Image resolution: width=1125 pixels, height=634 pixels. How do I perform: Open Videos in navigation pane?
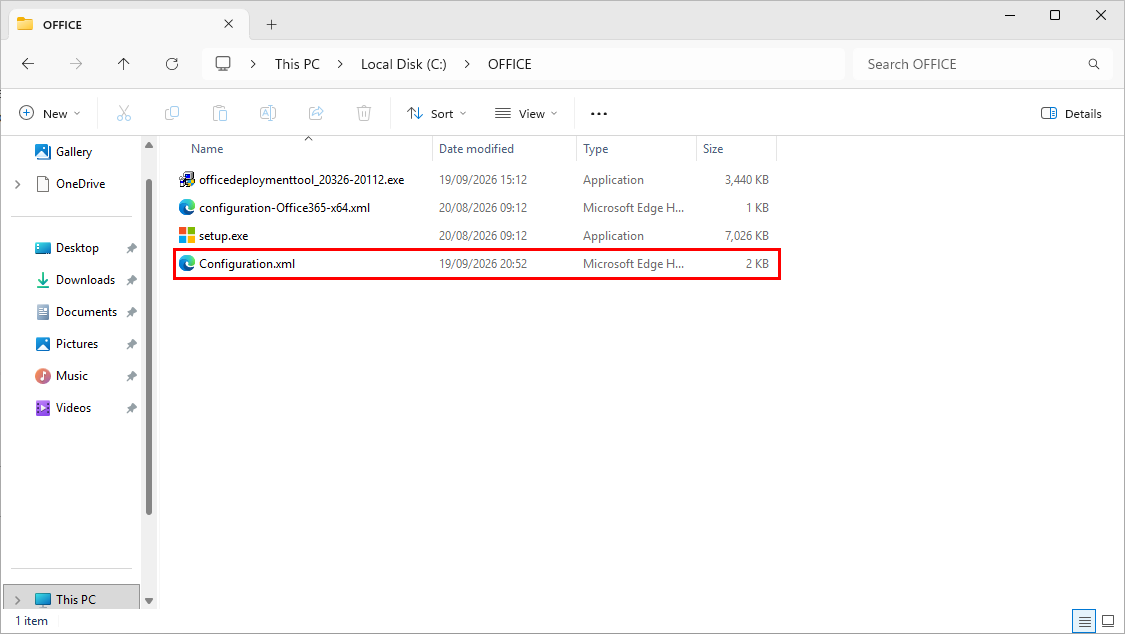coord(72,408)
